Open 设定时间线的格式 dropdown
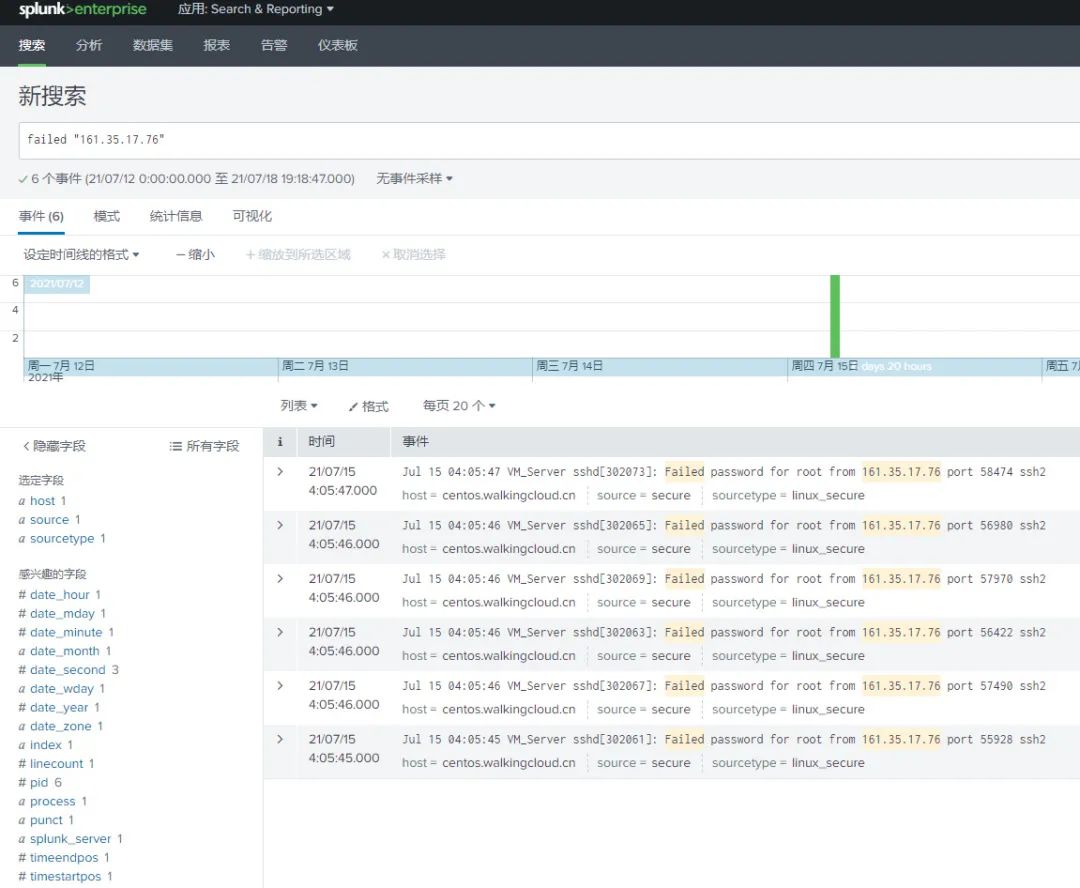Screen dimensions: 1080x888 [x=81, y=255]
